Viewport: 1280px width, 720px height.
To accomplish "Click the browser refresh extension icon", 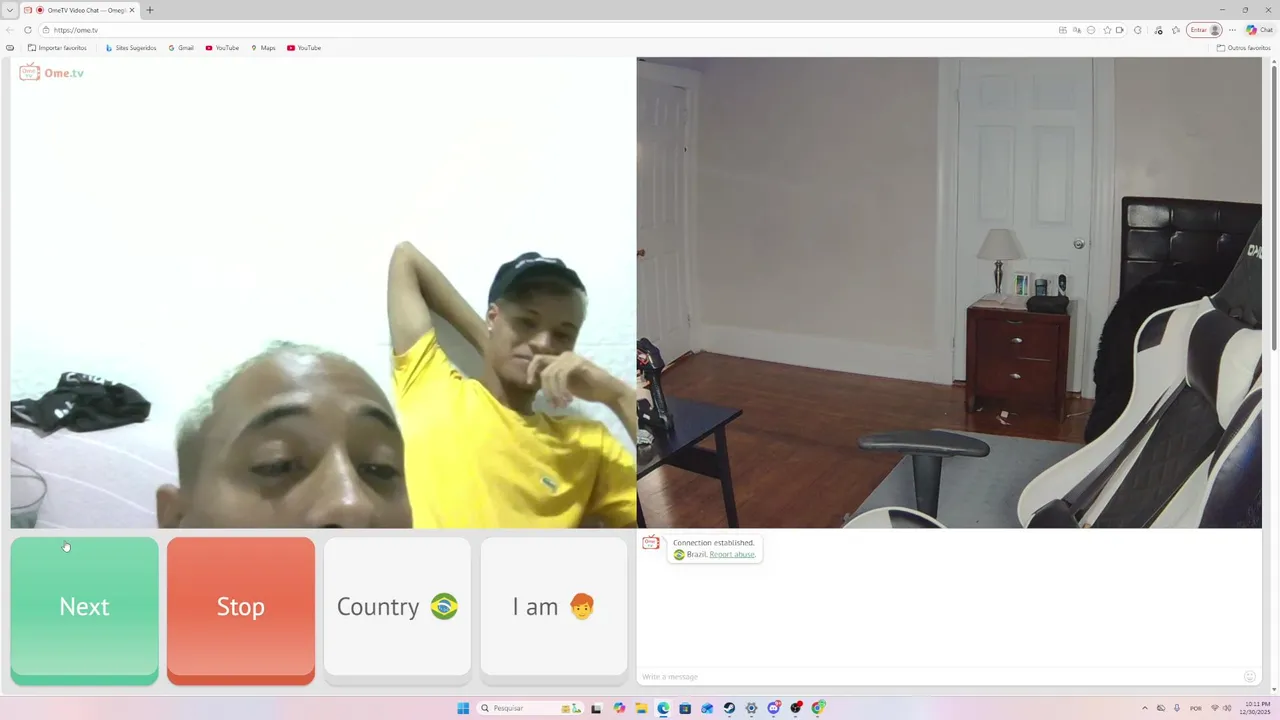I will pyautogui.click(x=1138, y=30).
